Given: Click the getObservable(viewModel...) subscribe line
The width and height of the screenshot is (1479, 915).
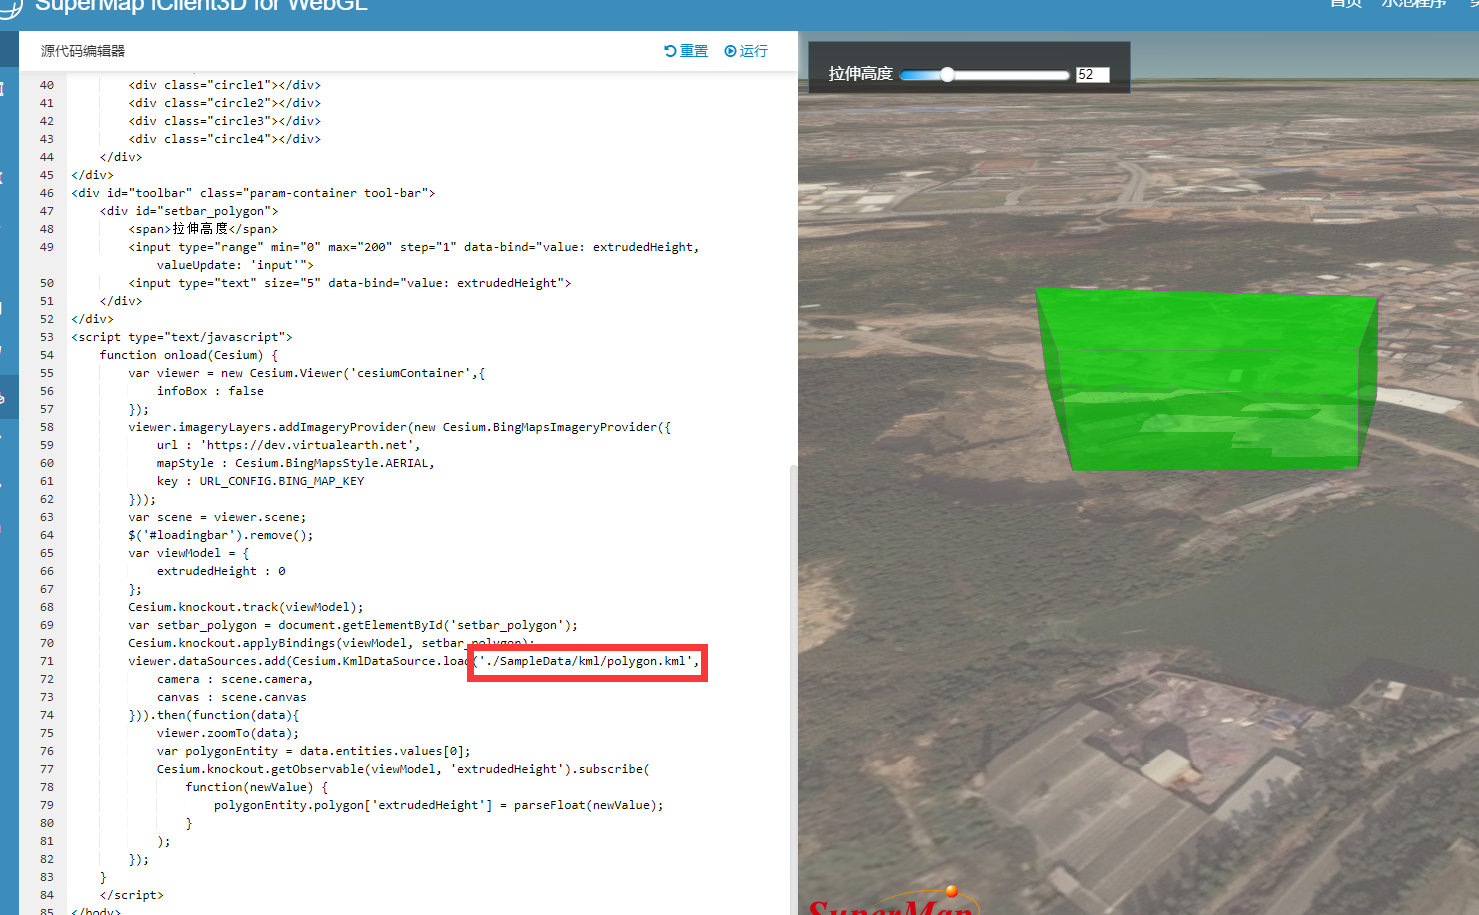Looking at the screenshot, I should pyautogui.click(x=403, y=769).
